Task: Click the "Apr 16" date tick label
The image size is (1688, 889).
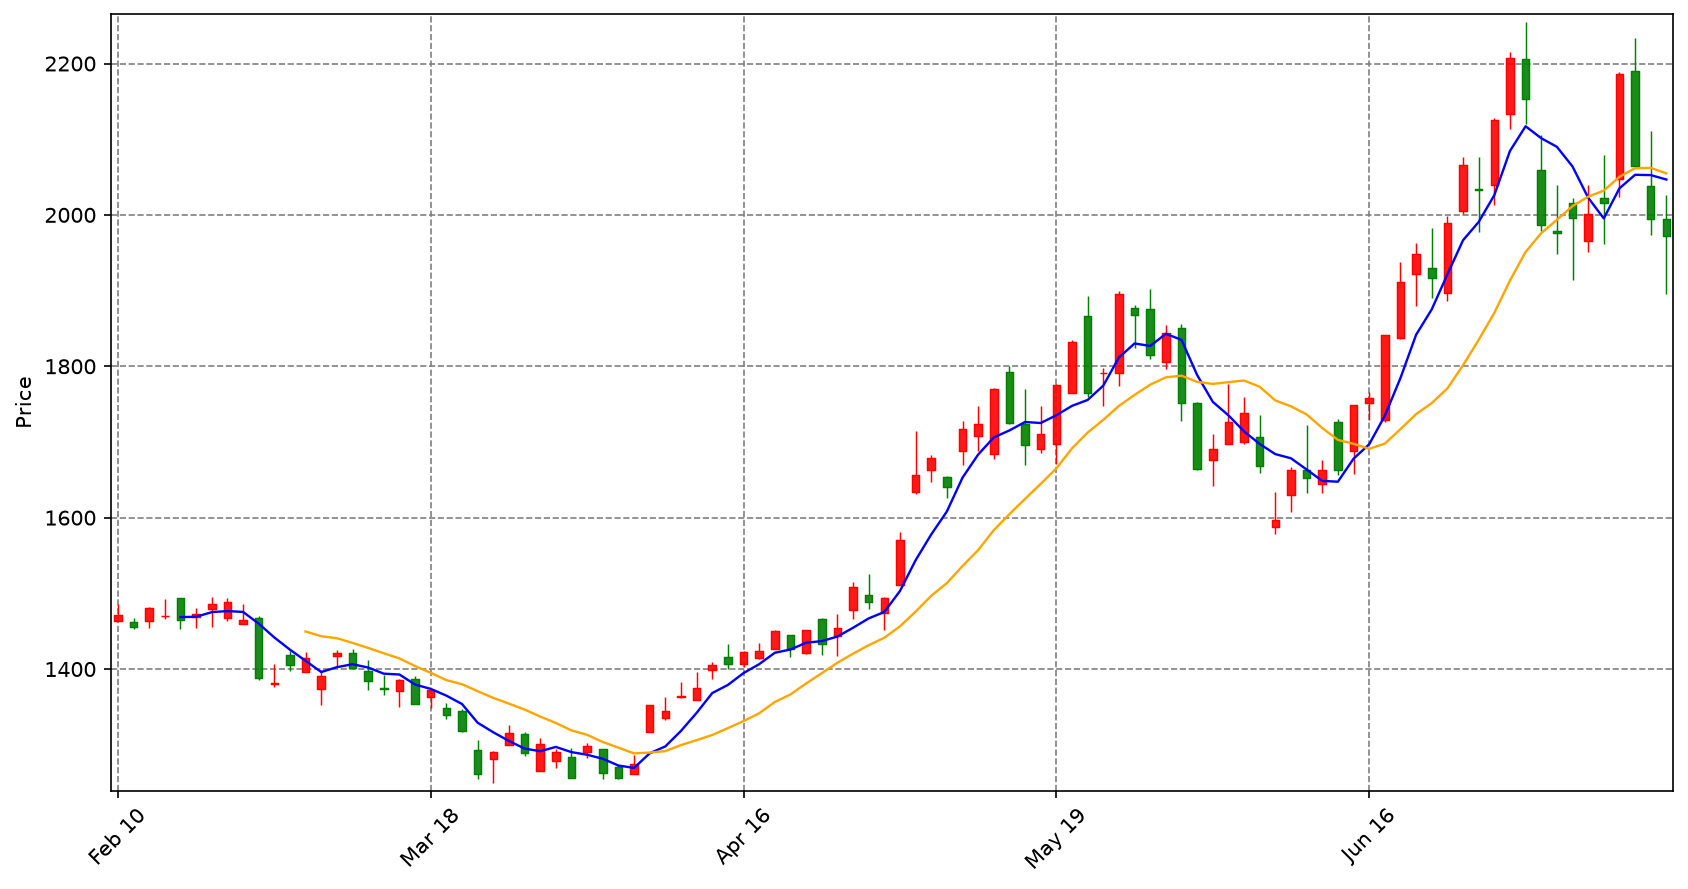Action: (x=743, y=836)
